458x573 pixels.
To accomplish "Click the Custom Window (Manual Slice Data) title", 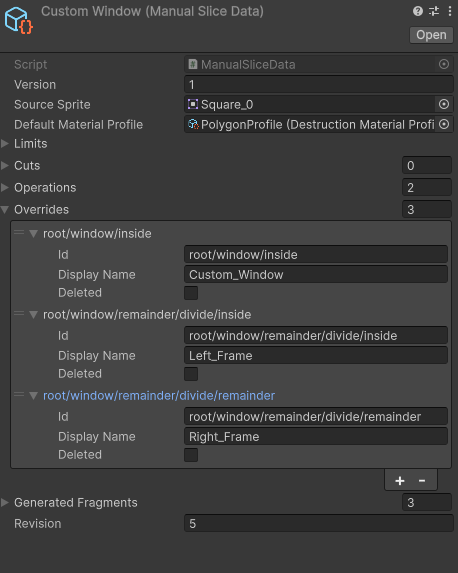I will [152, 11].
